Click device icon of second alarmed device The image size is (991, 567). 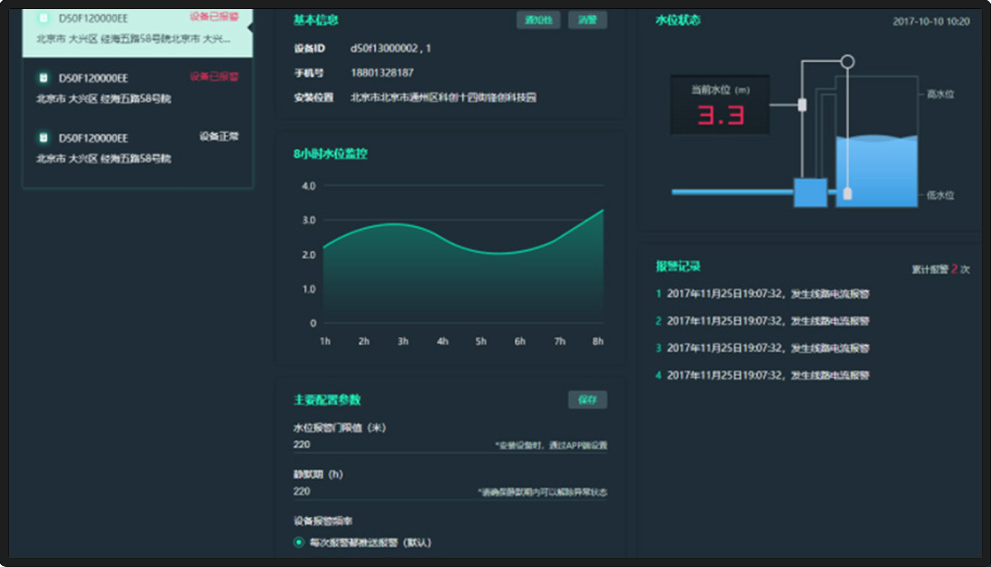pos(44,78)
